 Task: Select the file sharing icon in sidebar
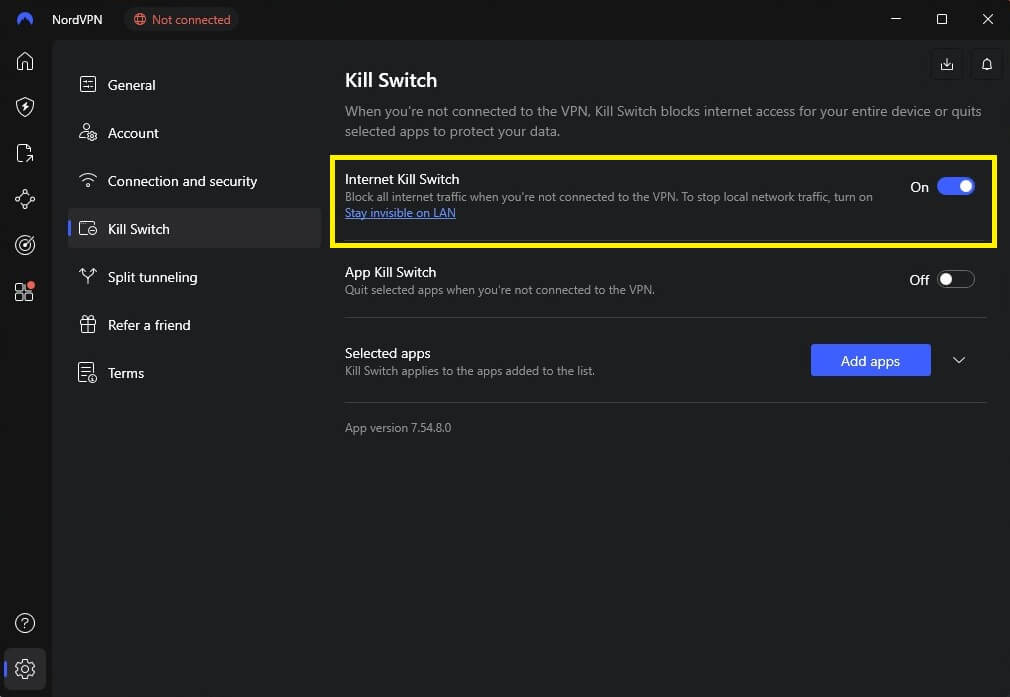pyautogui.click(x=25, y=153)
